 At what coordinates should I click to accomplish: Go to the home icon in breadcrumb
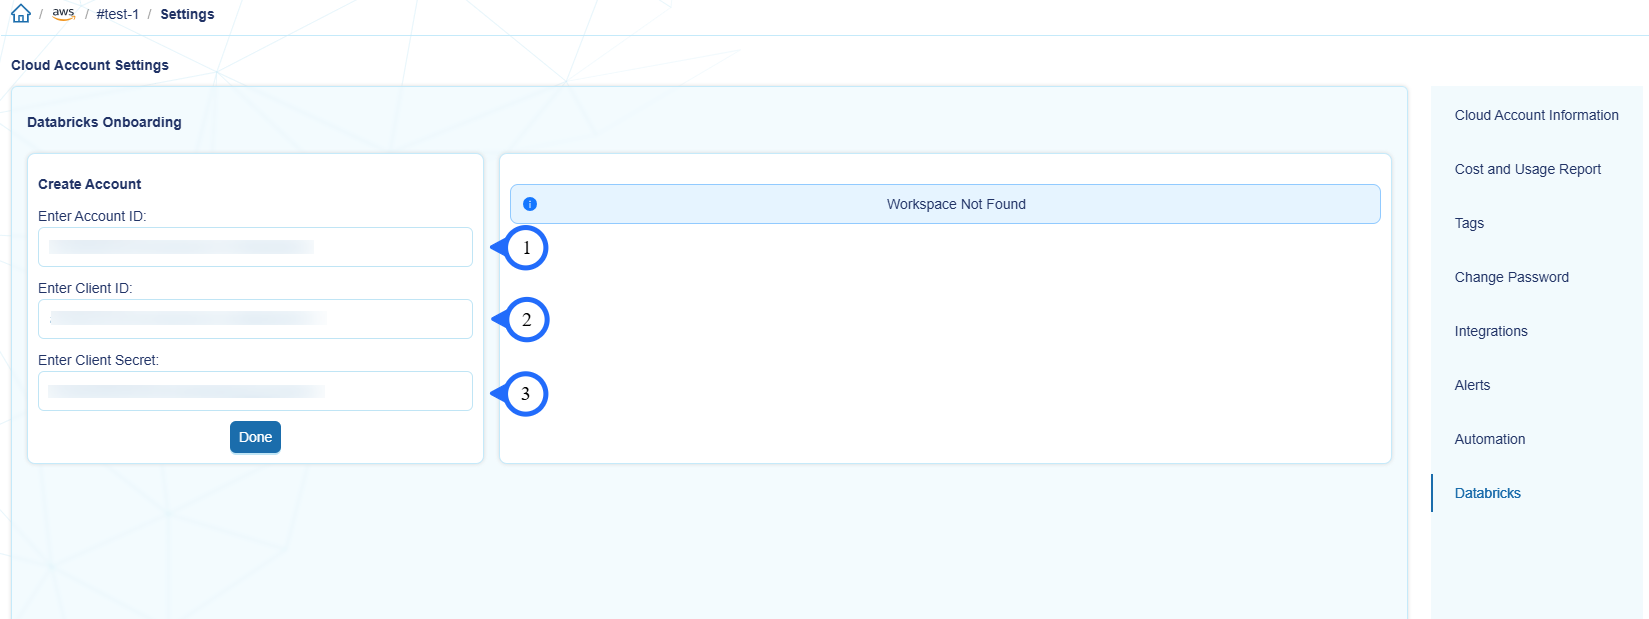[21, 14]
